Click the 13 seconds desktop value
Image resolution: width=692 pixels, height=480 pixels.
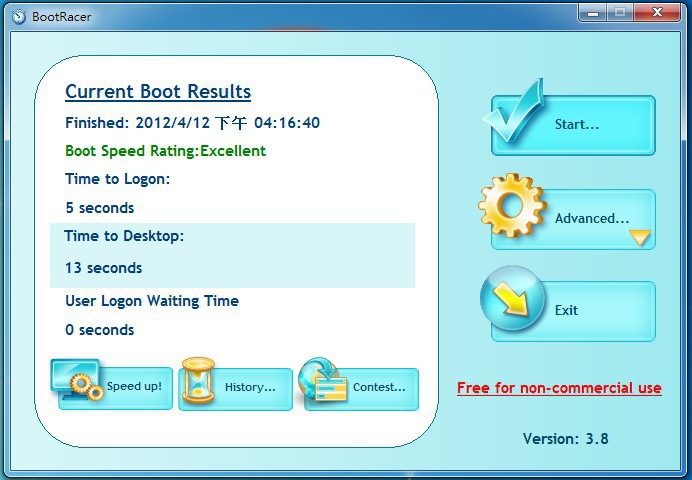(104, 268)
